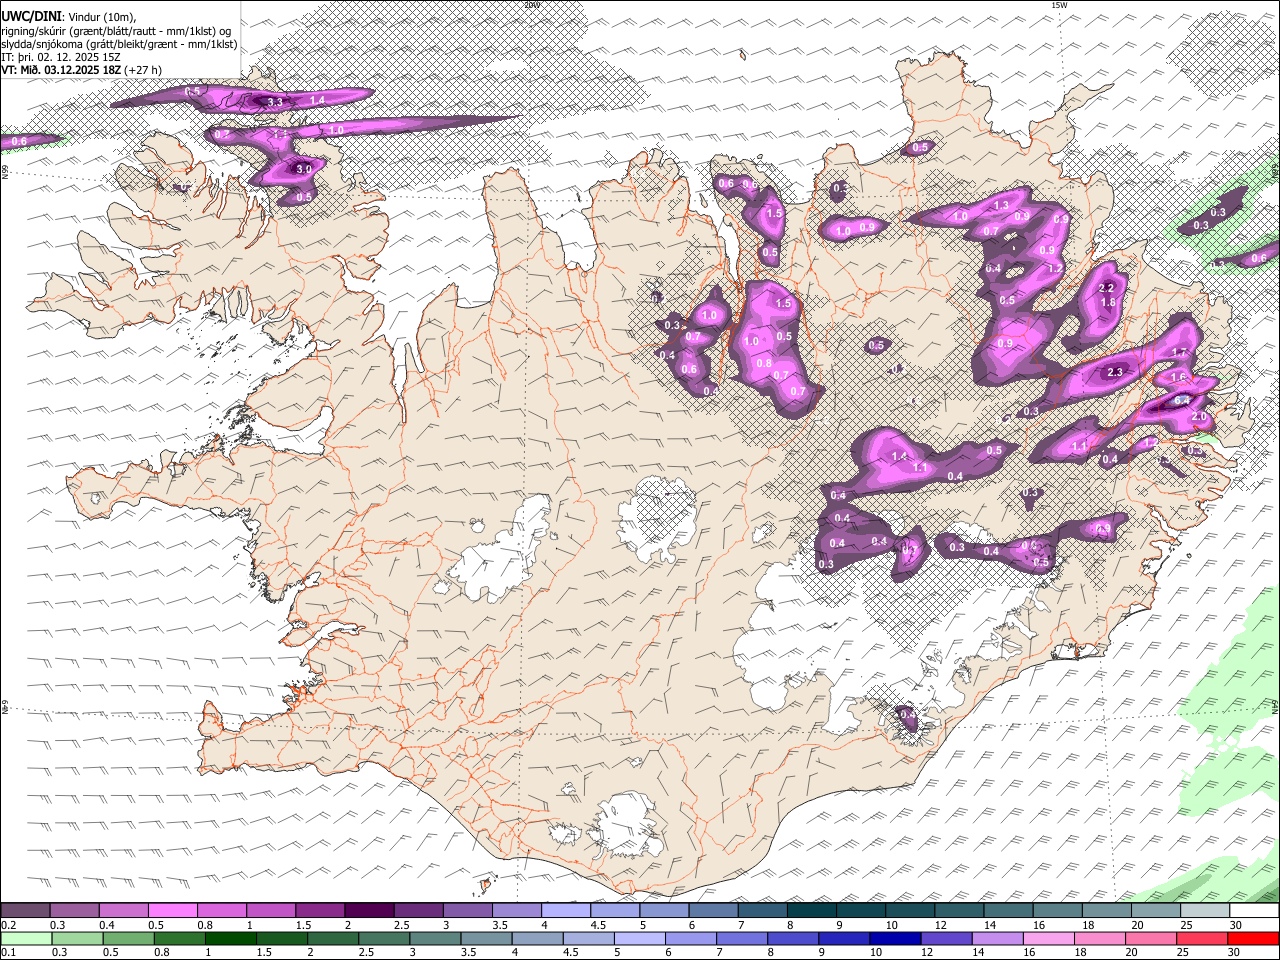1280x960 pixels.
Task: Click the pale green lower swatch between 0.1 and 0.3
Action: pos(26,938)
